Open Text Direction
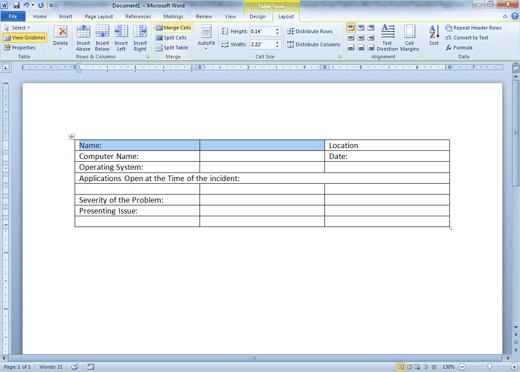This screenshot has height=372, width=520. pyautogui.click(x=387, y=38)
